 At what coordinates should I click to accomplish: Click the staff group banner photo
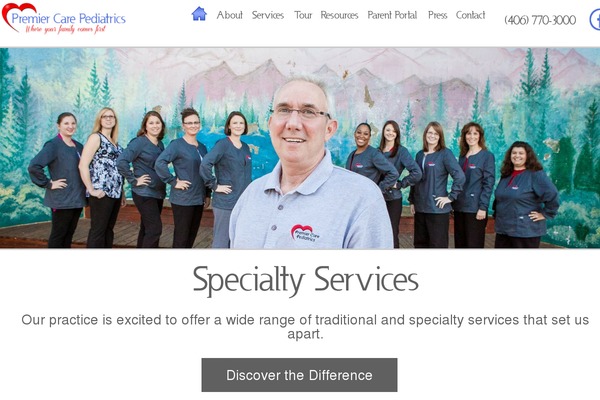(x=300, y=148)
